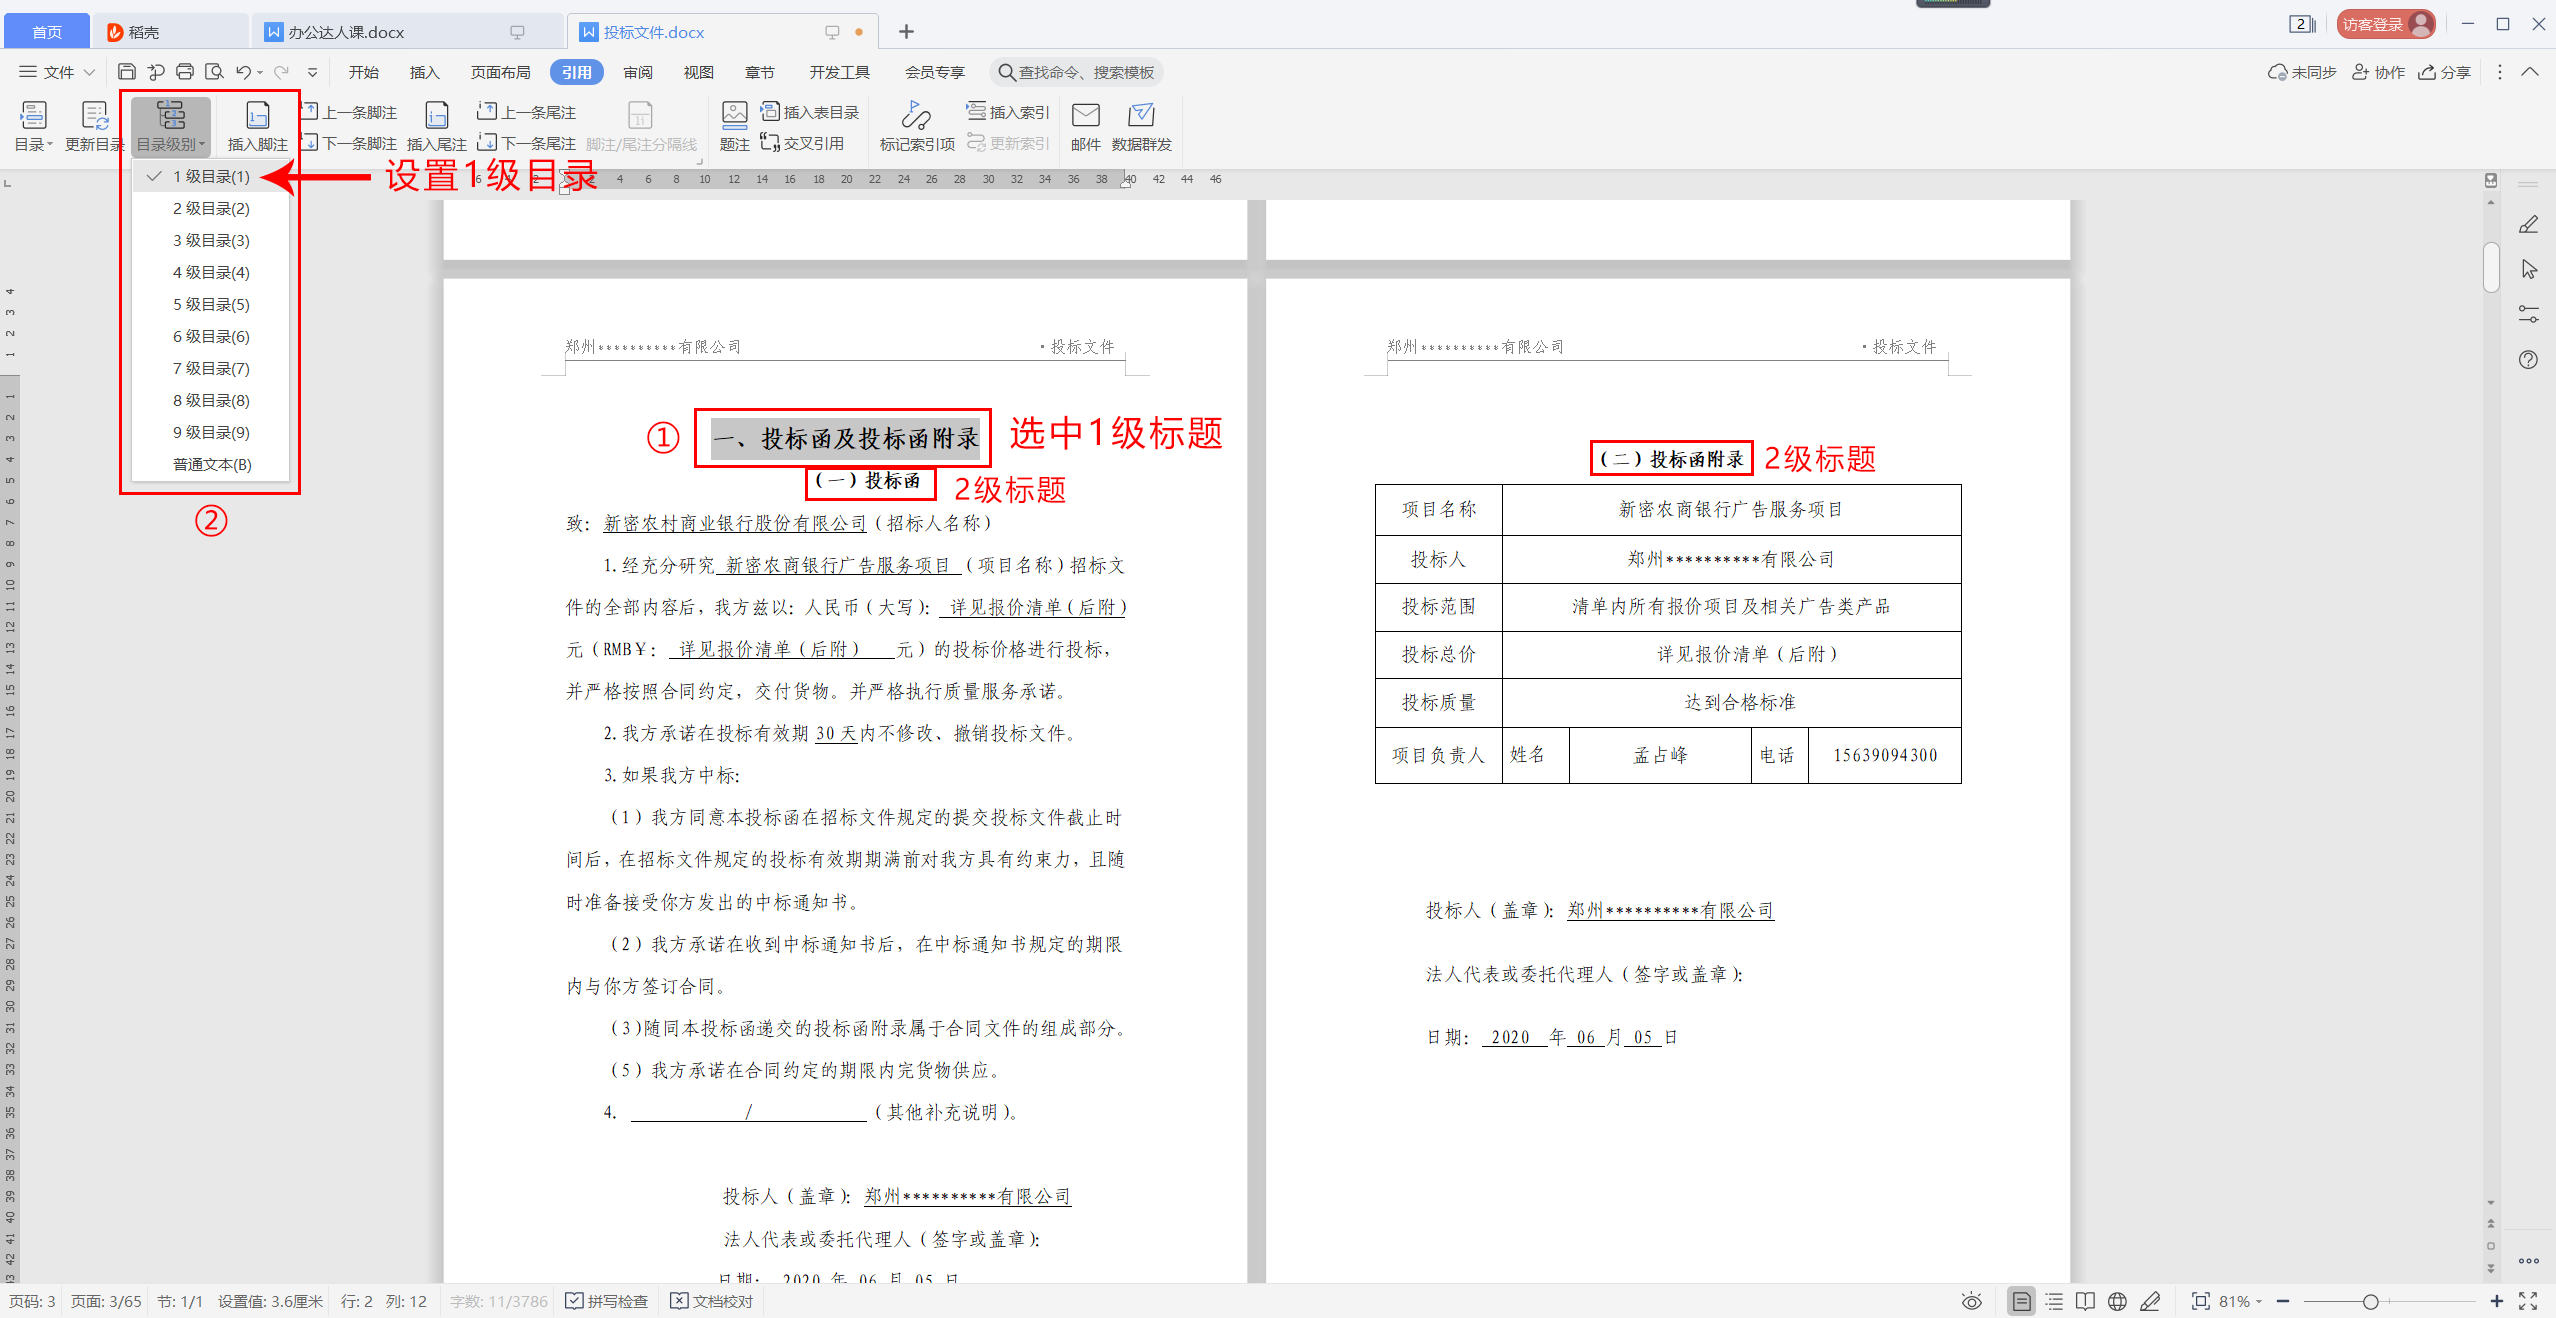Click the selection pointer icon in right sidebar
Viewport: 2556px width, 1318px height.
coord(2528,269)
